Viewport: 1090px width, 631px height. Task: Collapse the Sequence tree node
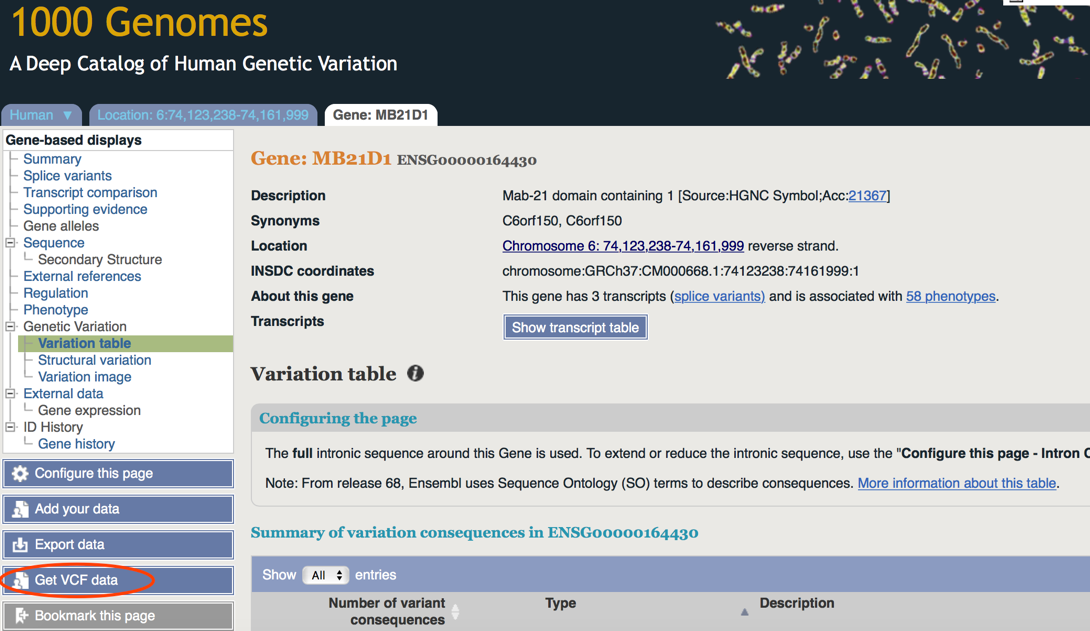(10, 243)
